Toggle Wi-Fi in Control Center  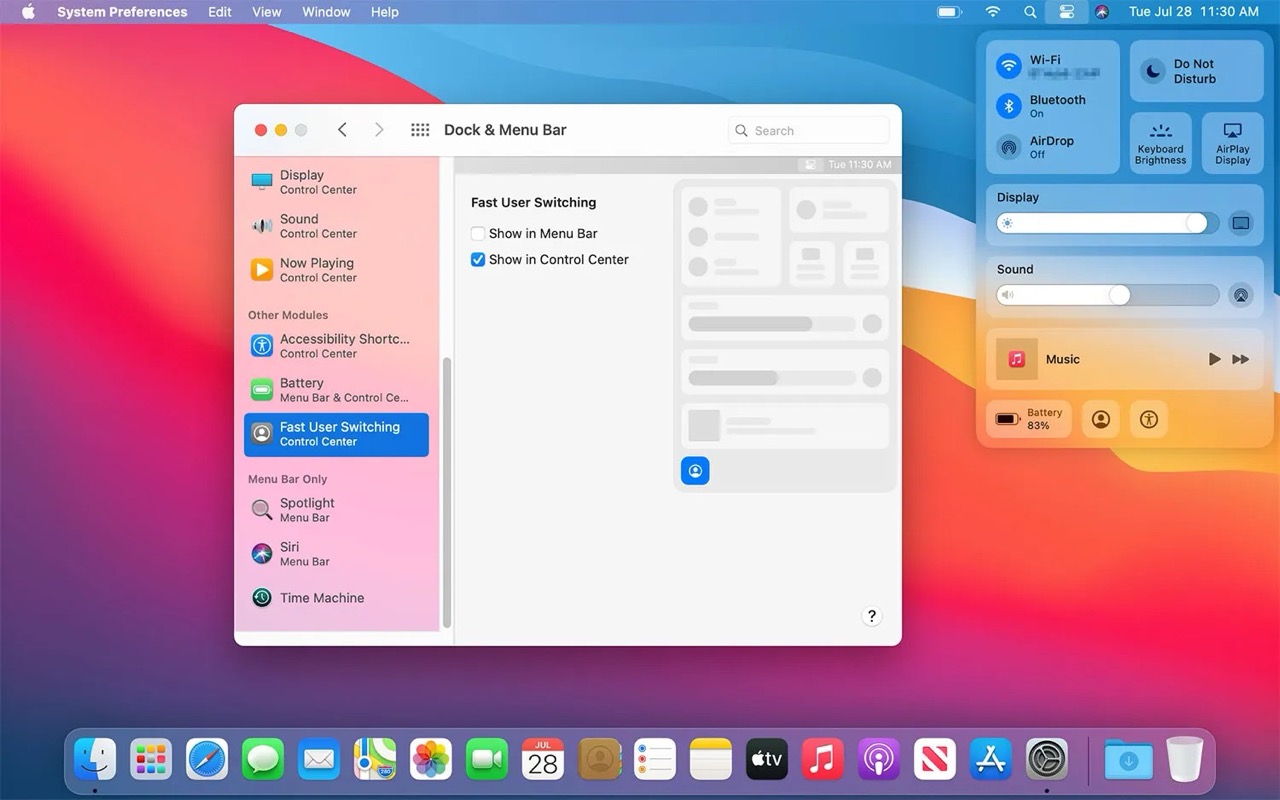click(x=1009, y=66)
